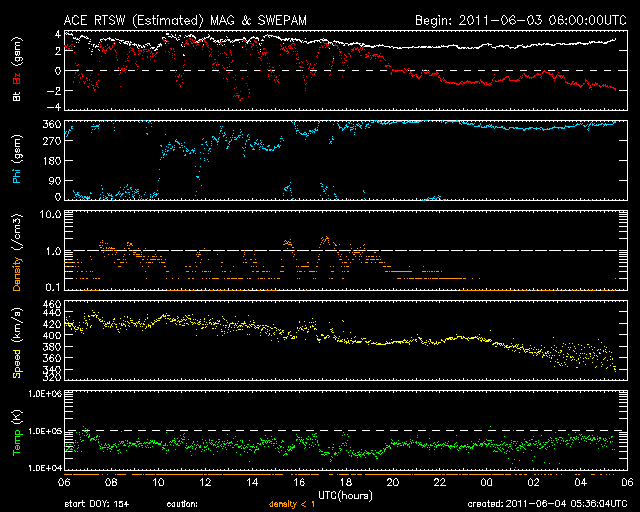Click the '10' hour tick label on time axis
This screenshot has height=512, width=640.
click(158, 483)
